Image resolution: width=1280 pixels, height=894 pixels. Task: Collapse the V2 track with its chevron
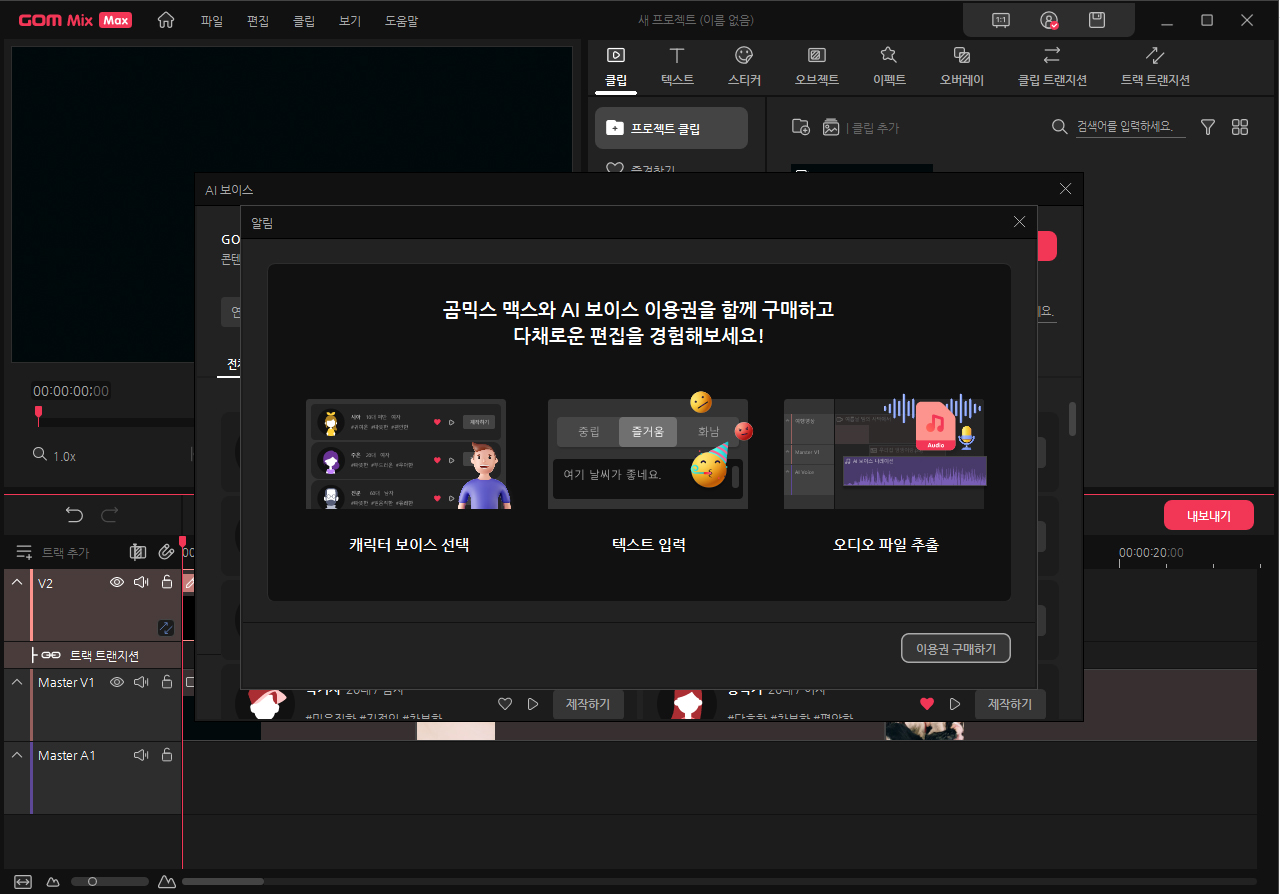16,581
